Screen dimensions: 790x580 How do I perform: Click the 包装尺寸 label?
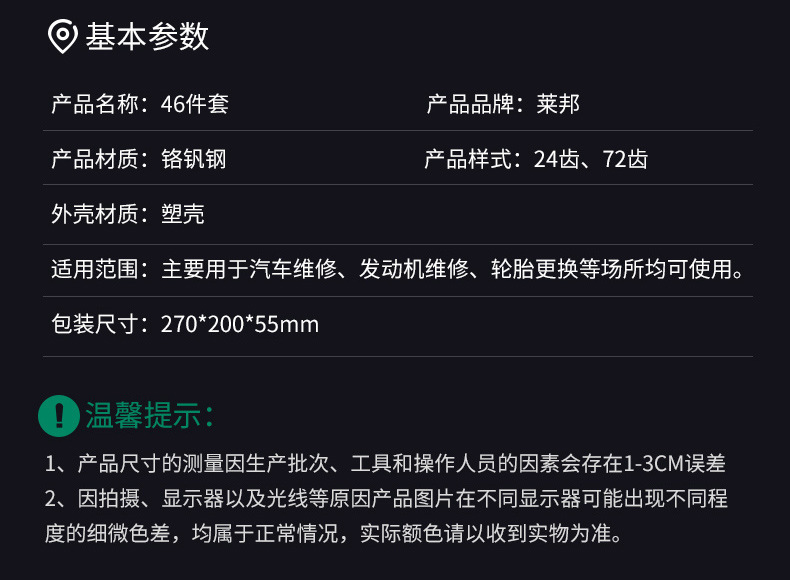pos(98,324)
